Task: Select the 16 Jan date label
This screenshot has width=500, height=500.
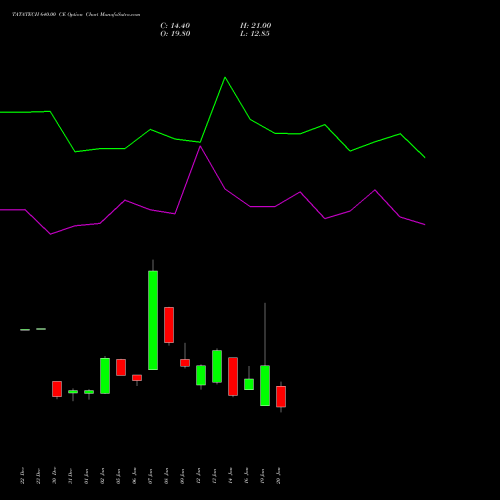Action: coord(246,476)
